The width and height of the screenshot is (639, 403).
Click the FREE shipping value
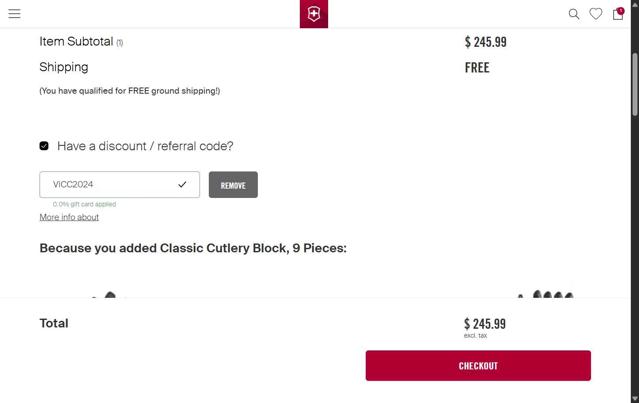[x=477, y=68]
